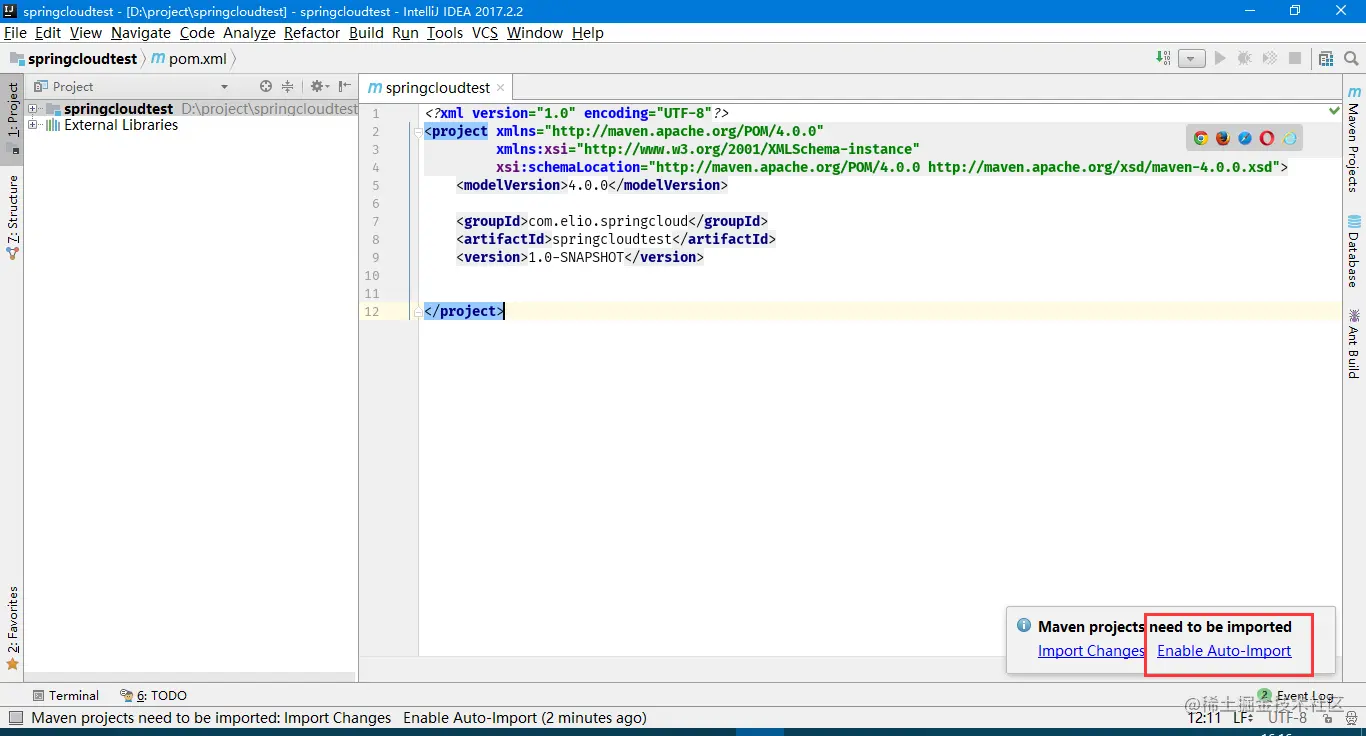This screenshot has height=736, width=1366.
Task: Open the Help menu
Action: tap(588, 33)
